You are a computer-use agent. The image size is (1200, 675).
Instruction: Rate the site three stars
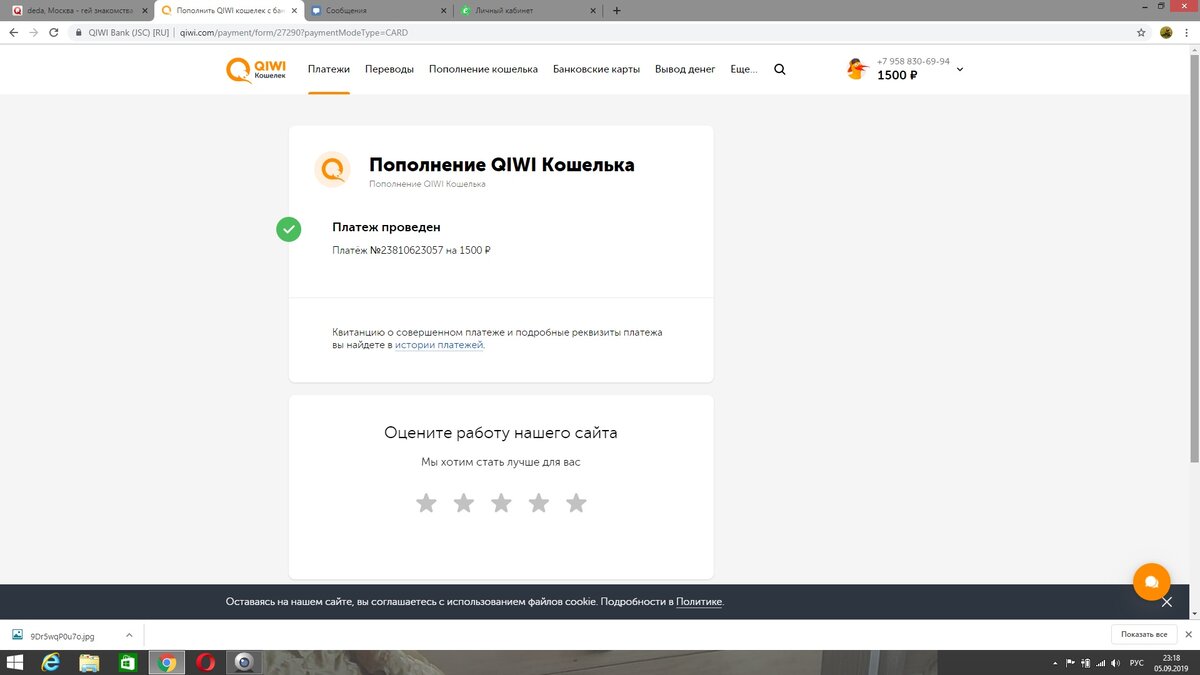point(501,503)
